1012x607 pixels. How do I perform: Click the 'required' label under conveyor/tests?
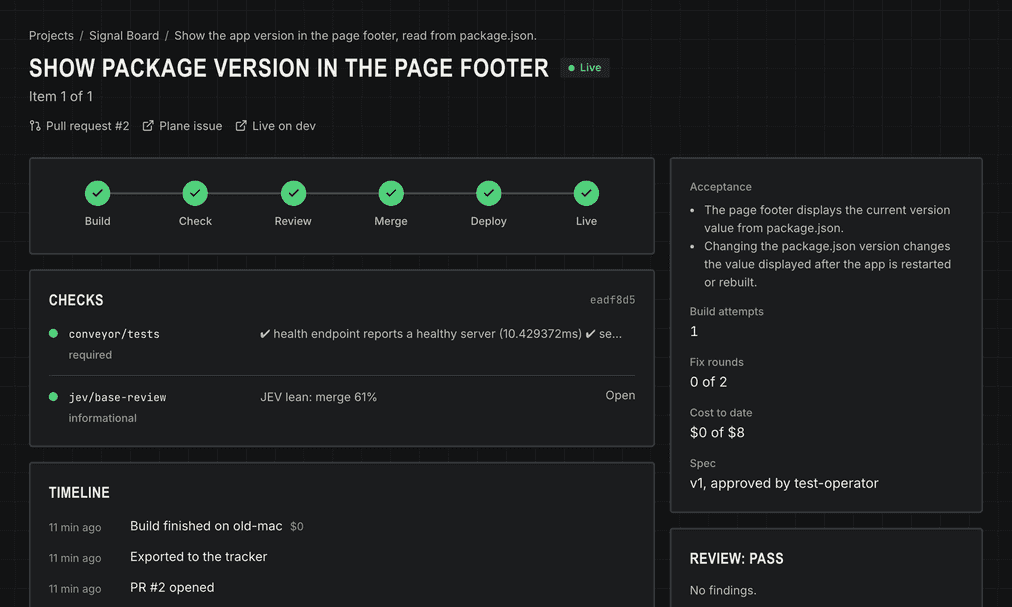tap(90, 355)
